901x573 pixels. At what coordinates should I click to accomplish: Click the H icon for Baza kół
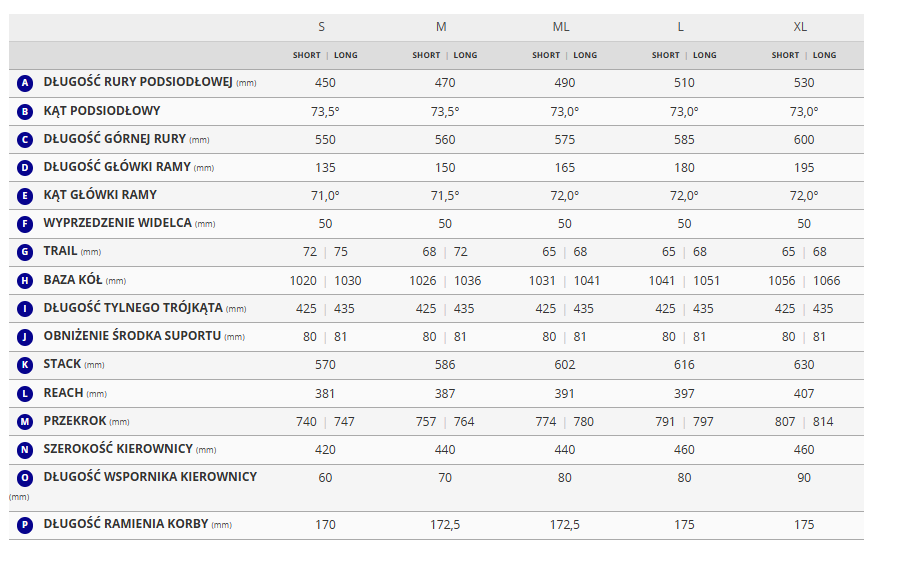25,281
